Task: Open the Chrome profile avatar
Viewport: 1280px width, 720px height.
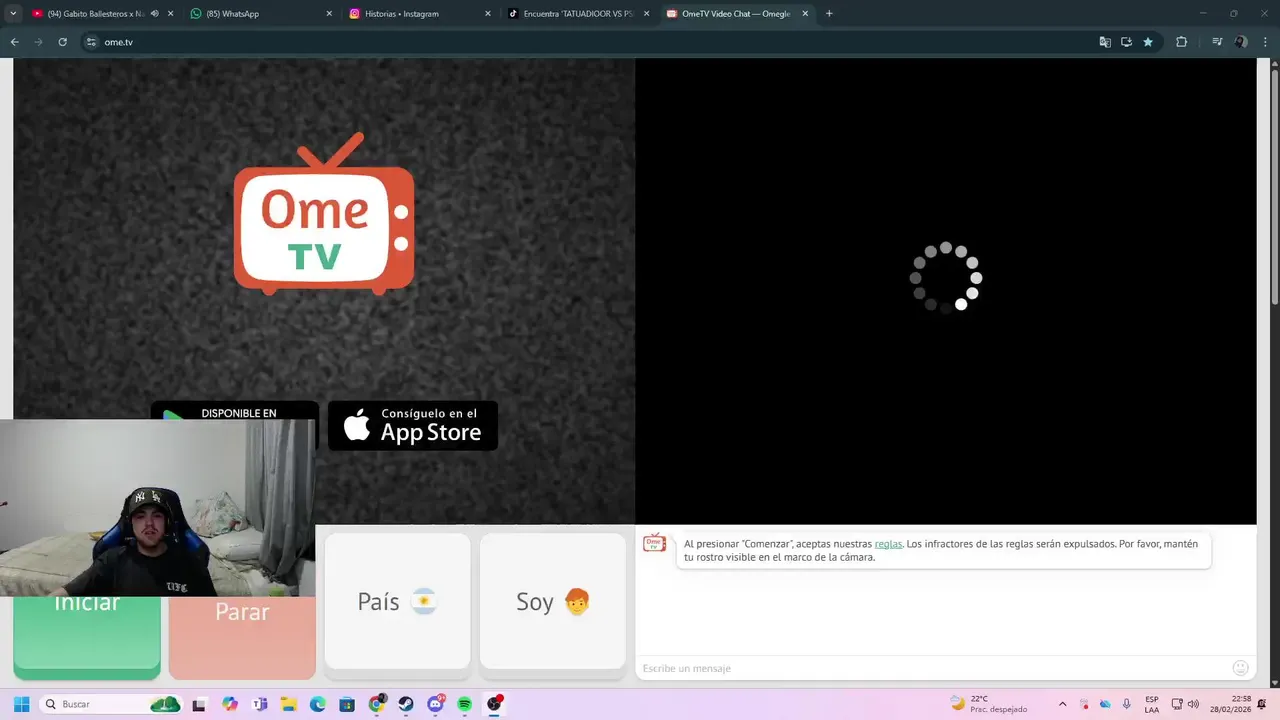Action: point(1241,42)
